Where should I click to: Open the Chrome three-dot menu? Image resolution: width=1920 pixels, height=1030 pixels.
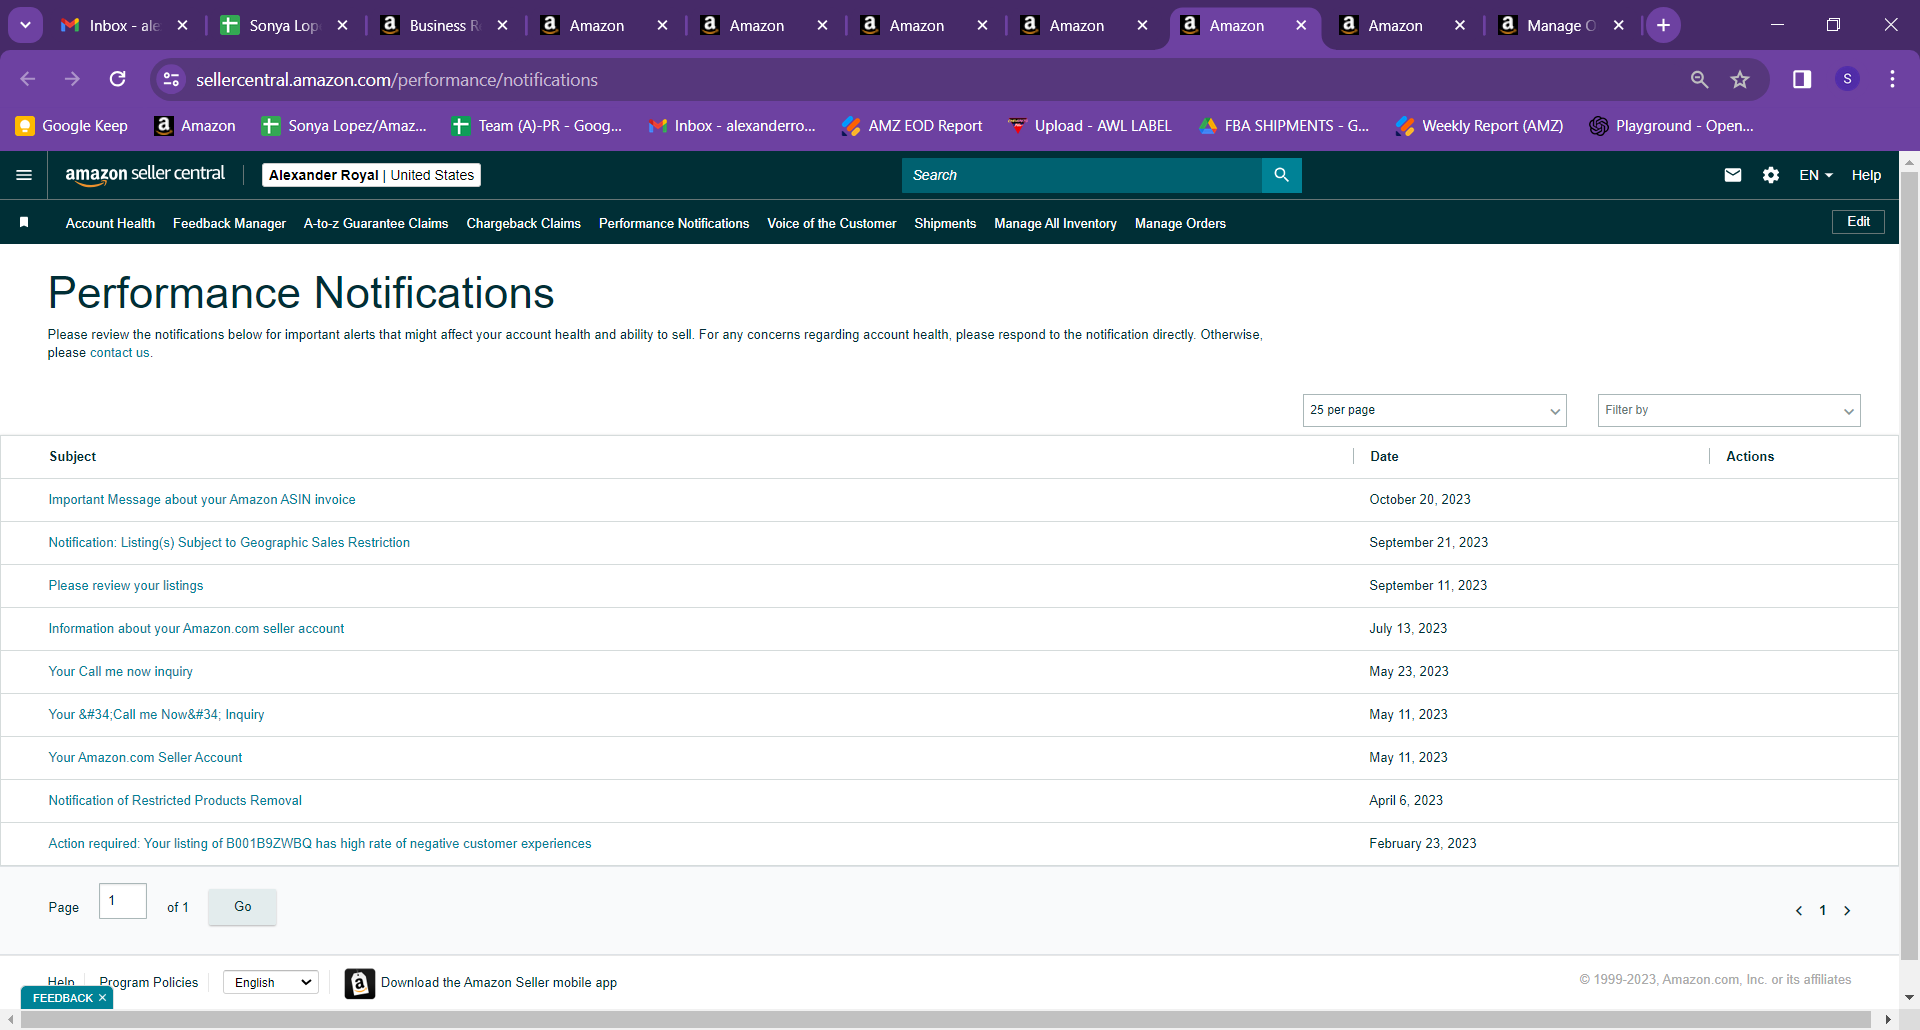pos(1892,79)
